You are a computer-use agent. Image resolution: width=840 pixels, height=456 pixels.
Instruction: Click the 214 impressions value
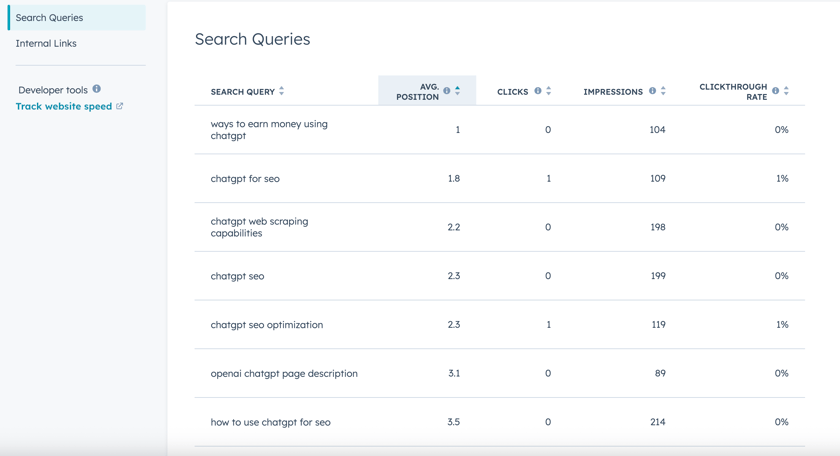658,422
